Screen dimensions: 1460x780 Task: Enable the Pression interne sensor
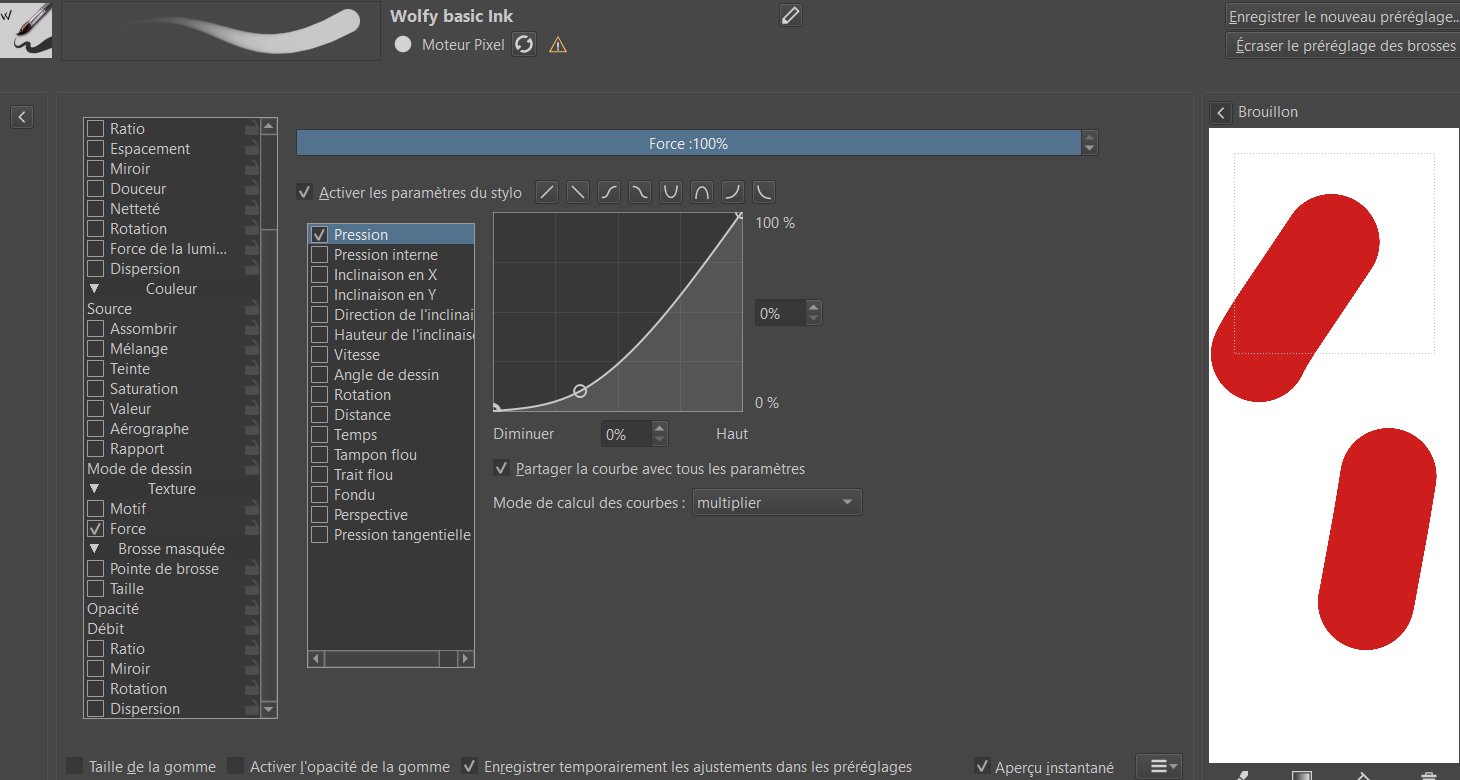(x=320, y=254)
